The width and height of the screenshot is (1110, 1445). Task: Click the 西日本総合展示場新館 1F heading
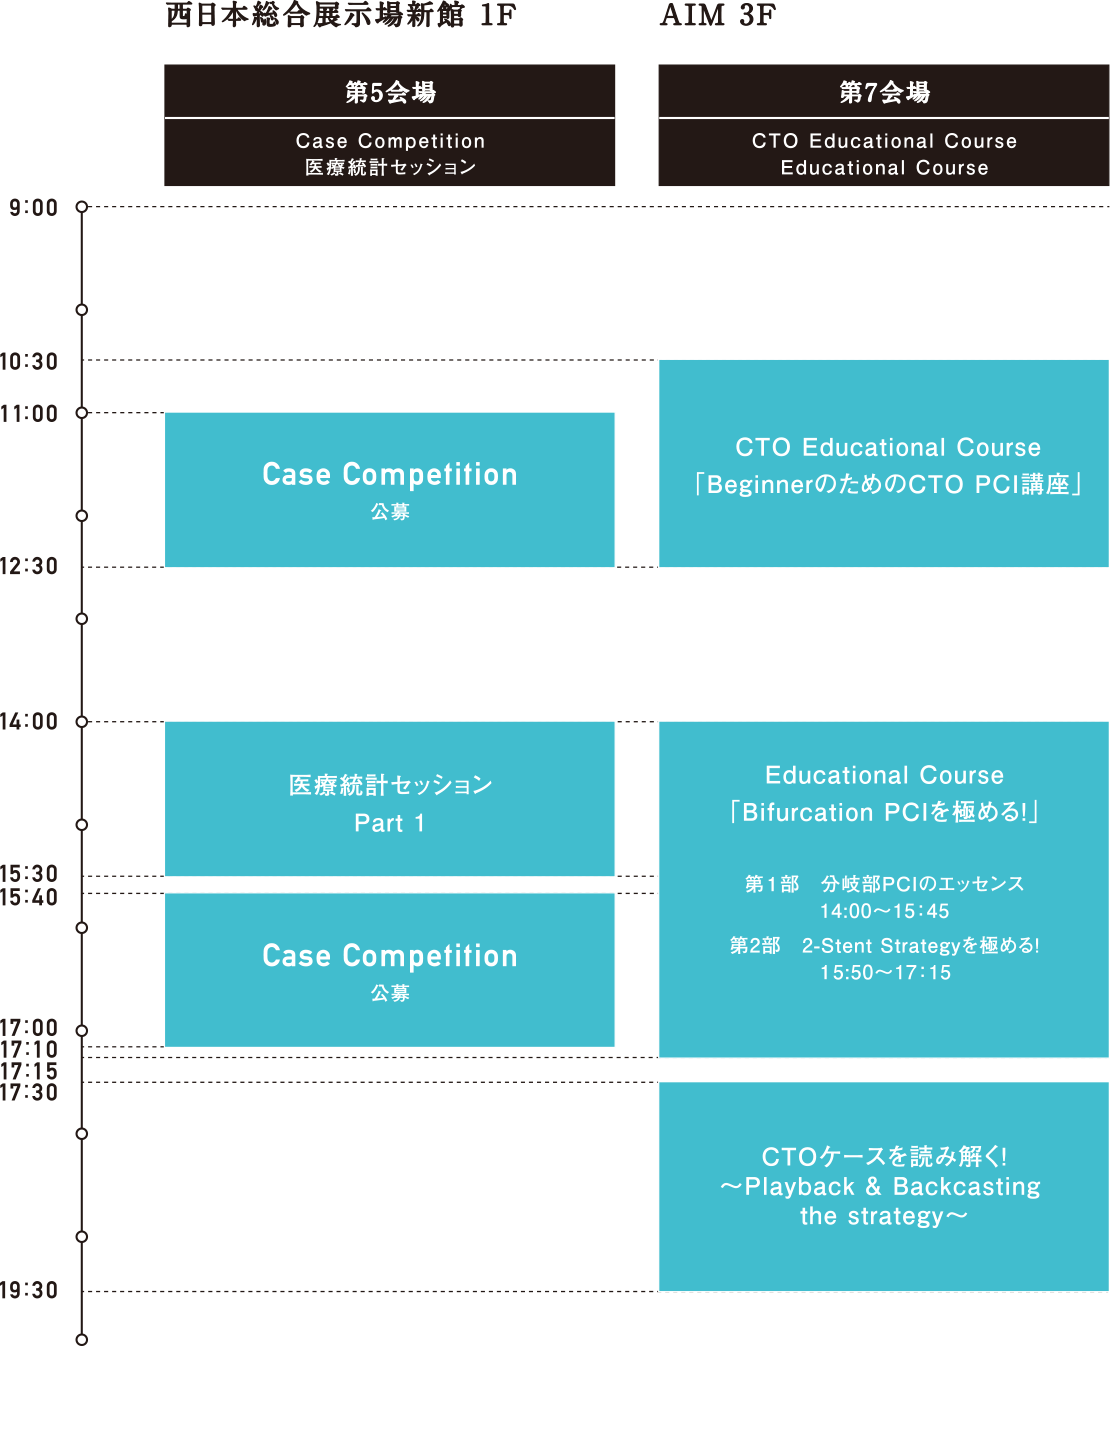click(x=340, y=15)
